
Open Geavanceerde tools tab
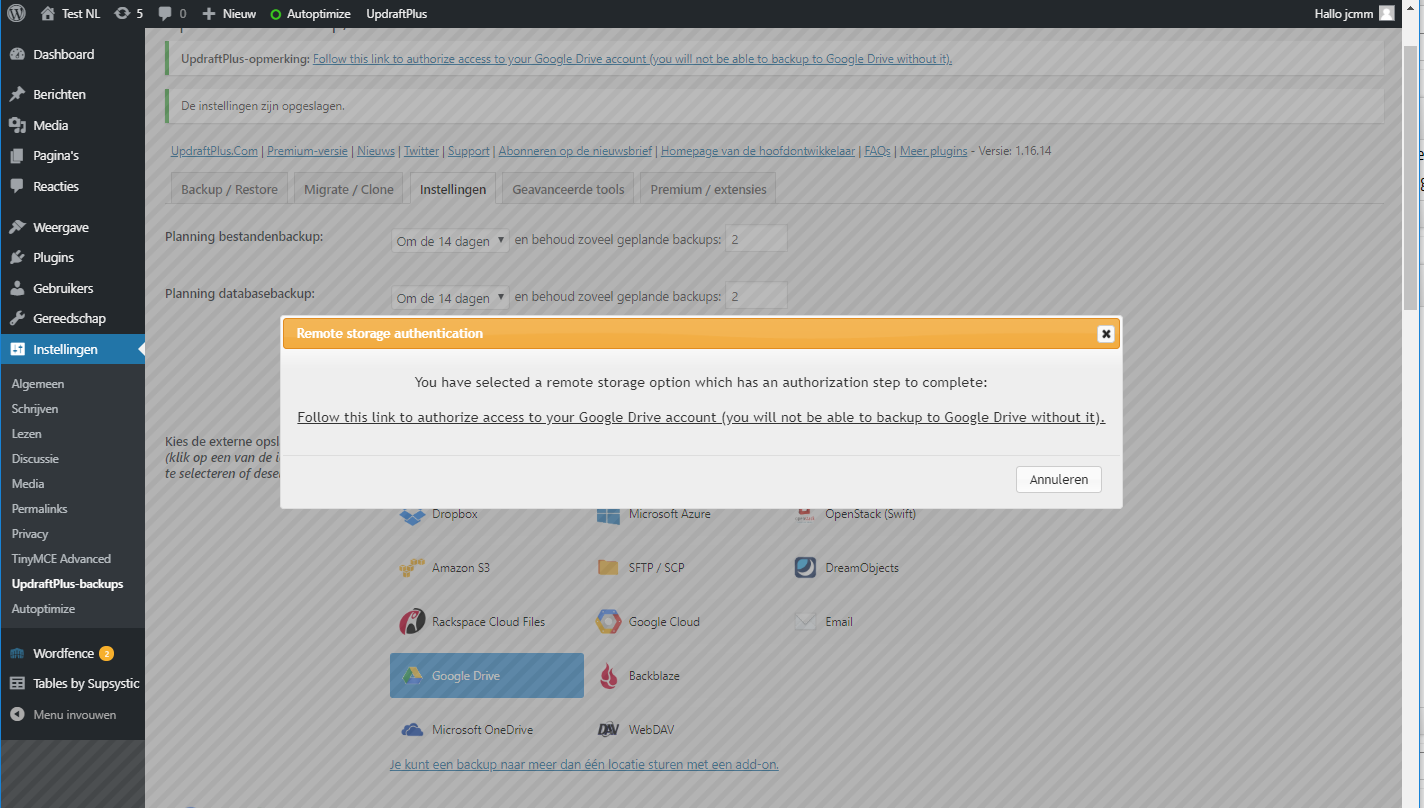(568, 189)
